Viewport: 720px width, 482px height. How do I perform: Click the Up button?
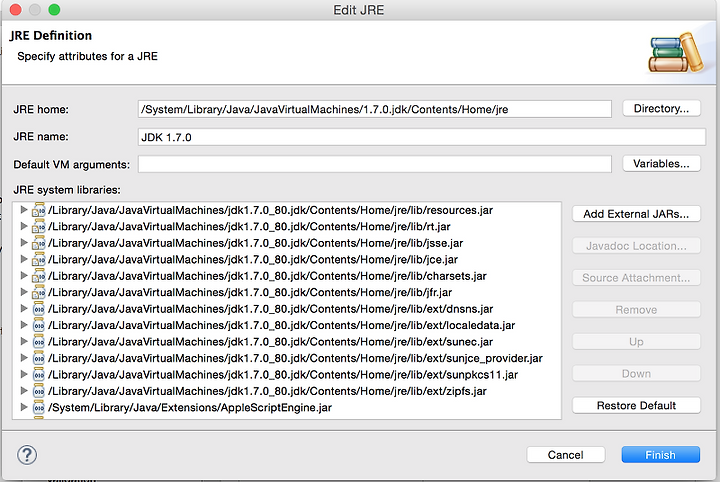coord(636,342)
